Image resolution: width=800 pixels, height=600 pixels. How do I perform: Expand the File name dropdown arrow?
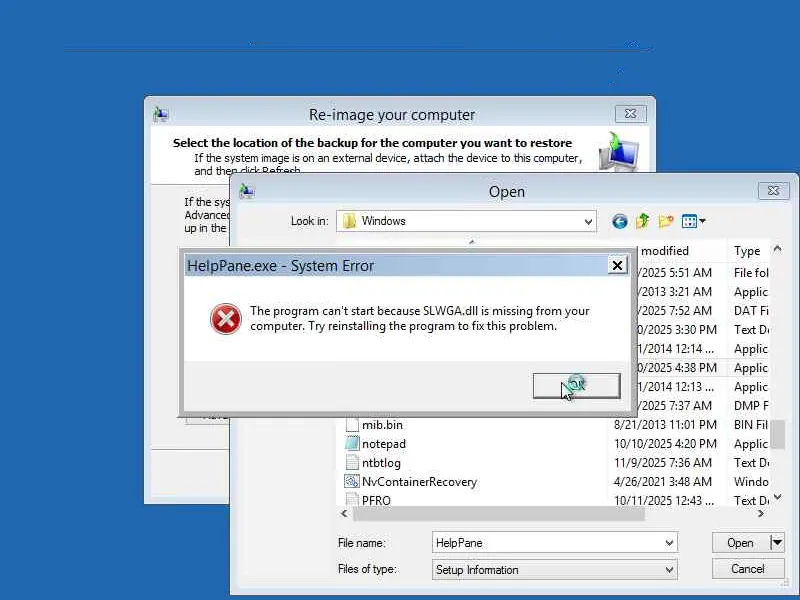669,543
